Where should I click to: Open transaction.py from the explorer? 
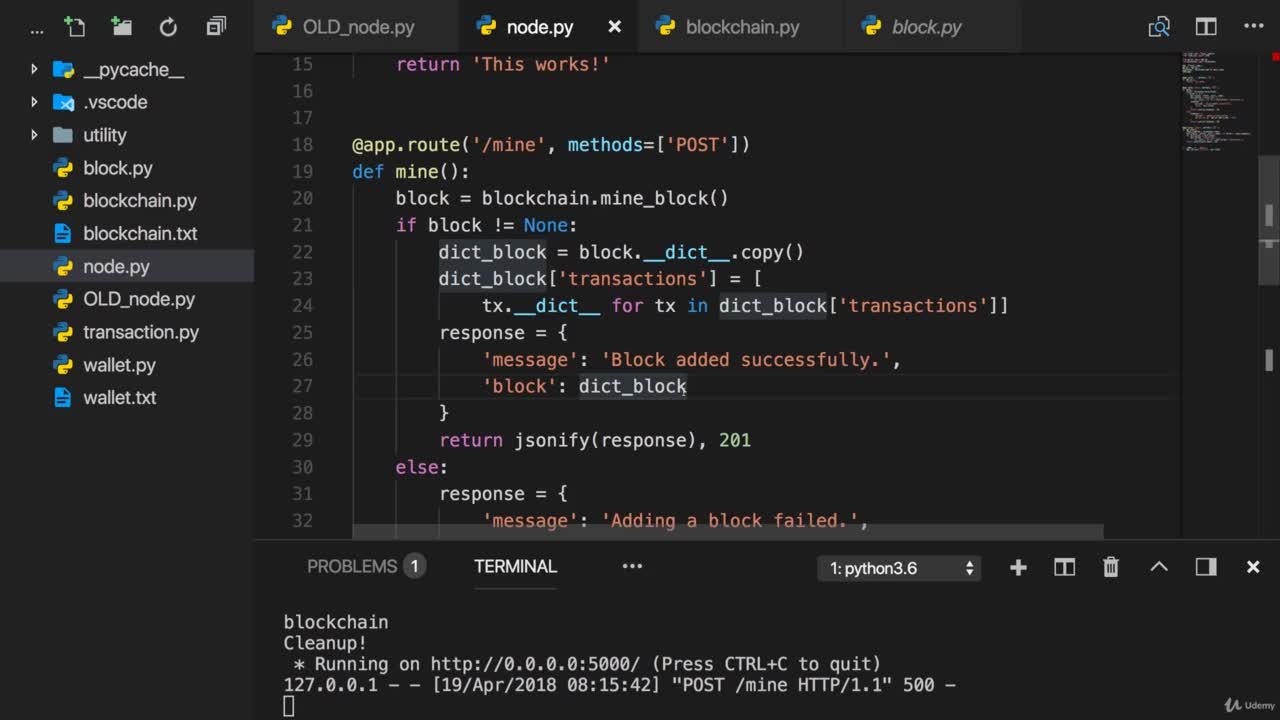pos(141,332)
